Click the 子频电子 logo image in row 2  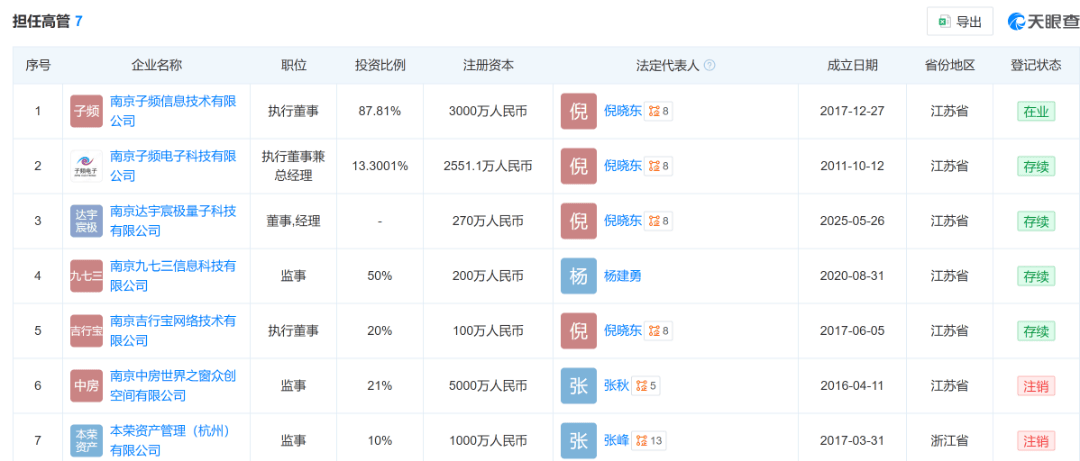tap(86, 166)
